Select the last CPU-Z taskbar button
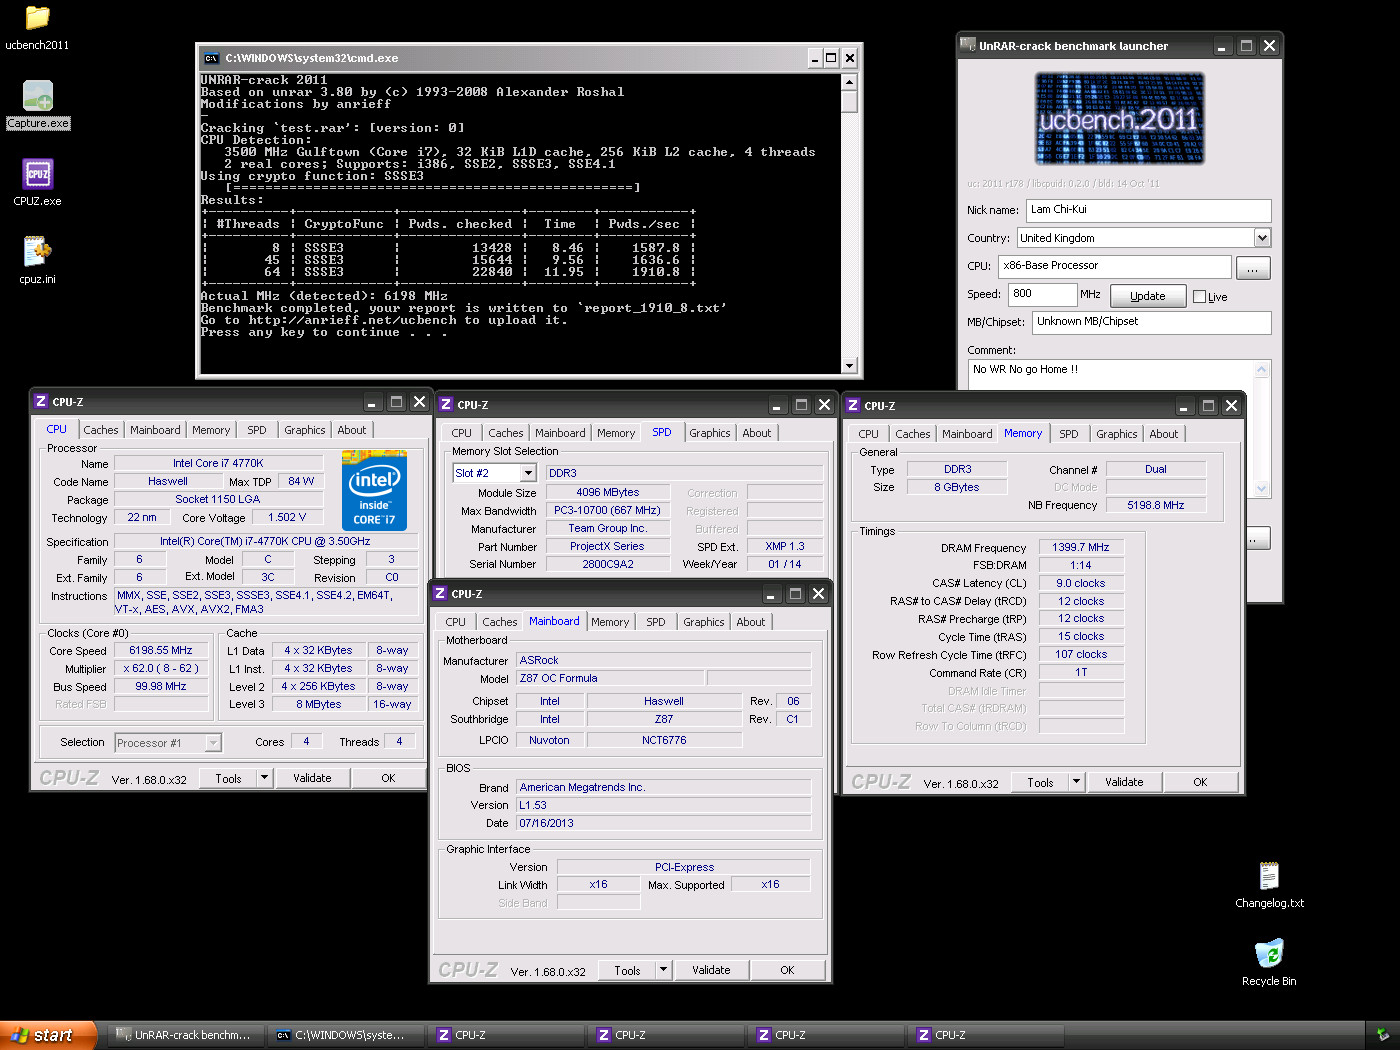The width and height of the screenshot is (1400, 1050). (x=985, y=1035)
